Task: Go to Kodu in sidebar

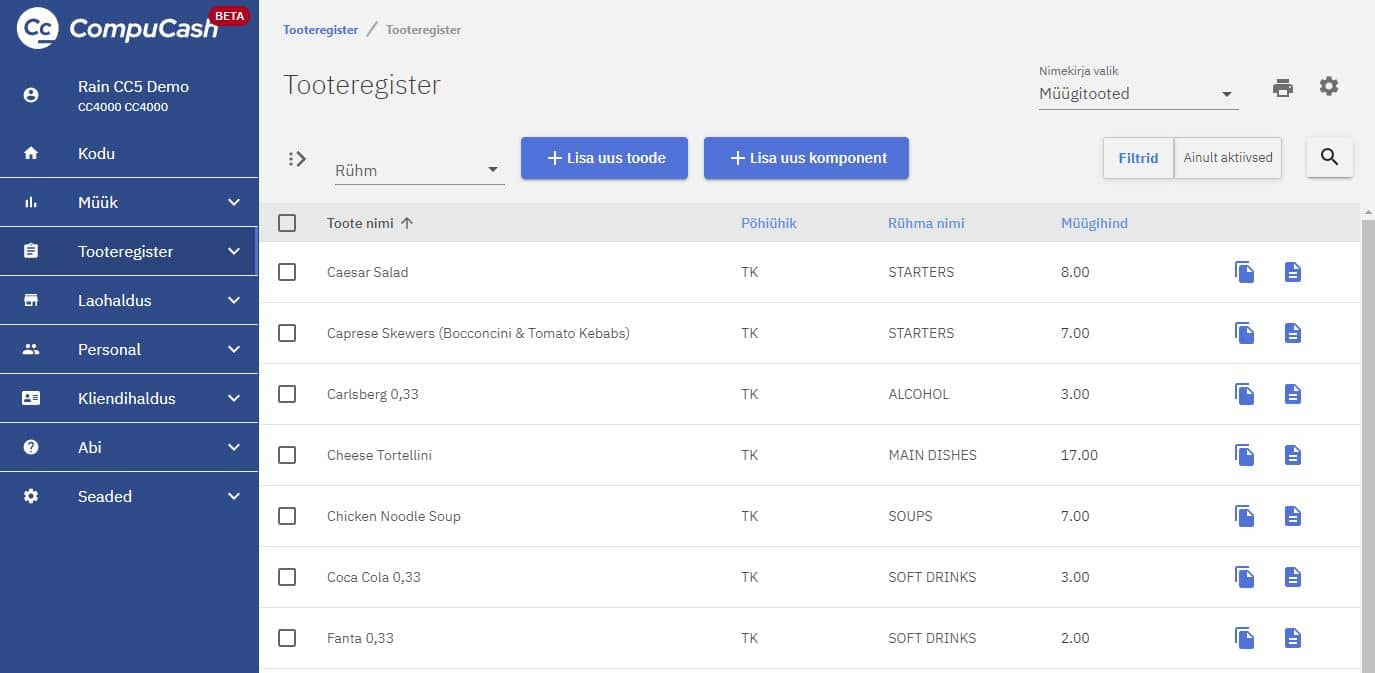Action: (x=96, y=153)
